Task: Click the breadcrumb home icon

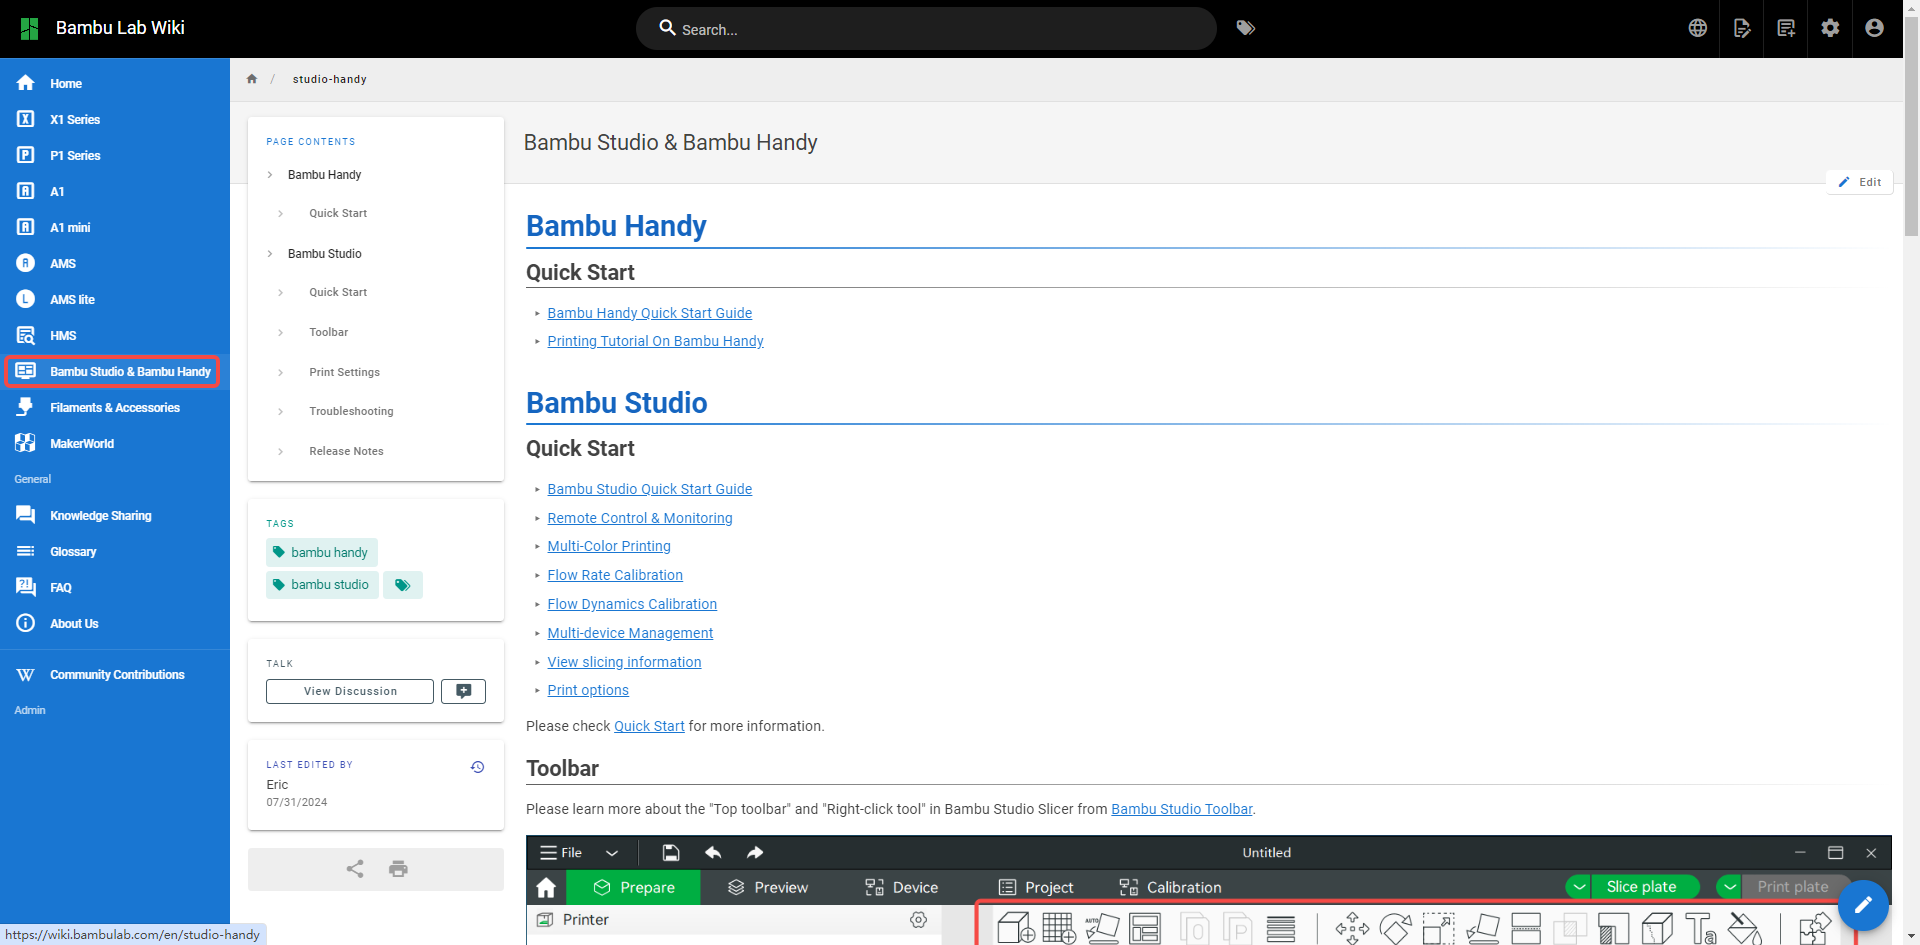Action: [252, 79]
